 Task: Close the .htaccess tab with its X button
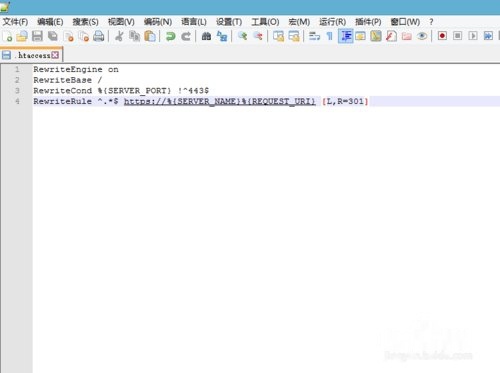pos(55,55)
